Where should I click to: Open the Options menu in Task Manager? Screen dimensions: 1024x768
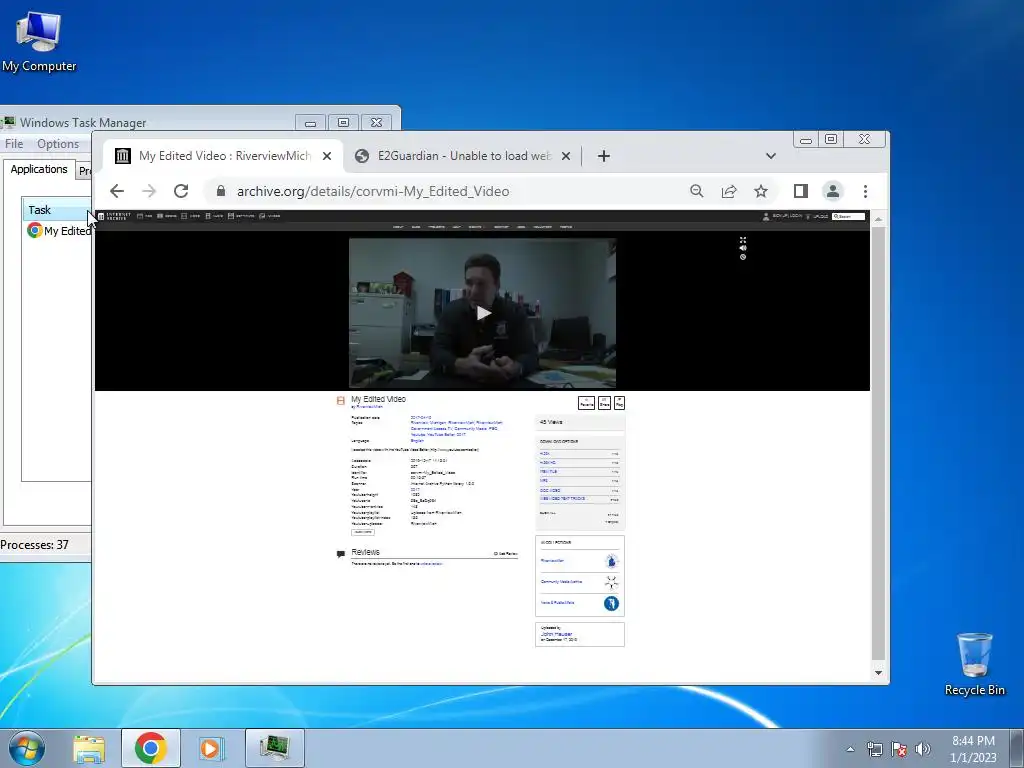[57, 144]
